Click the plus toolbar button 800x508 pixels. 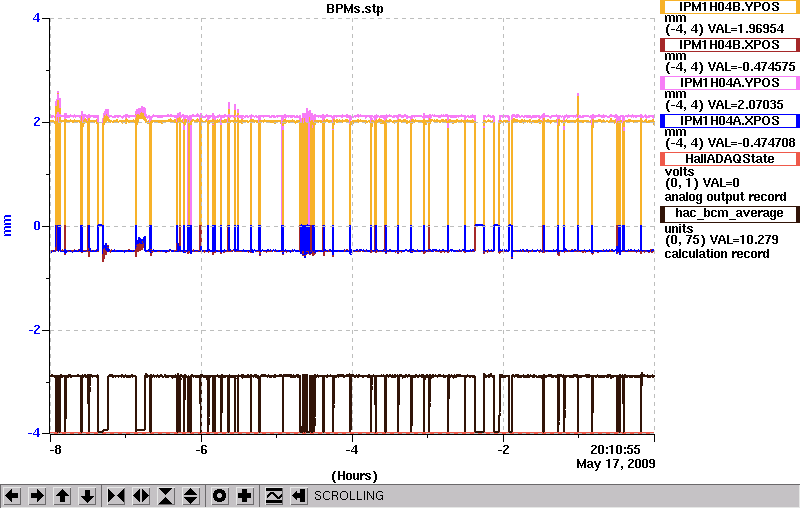(245, 496)
